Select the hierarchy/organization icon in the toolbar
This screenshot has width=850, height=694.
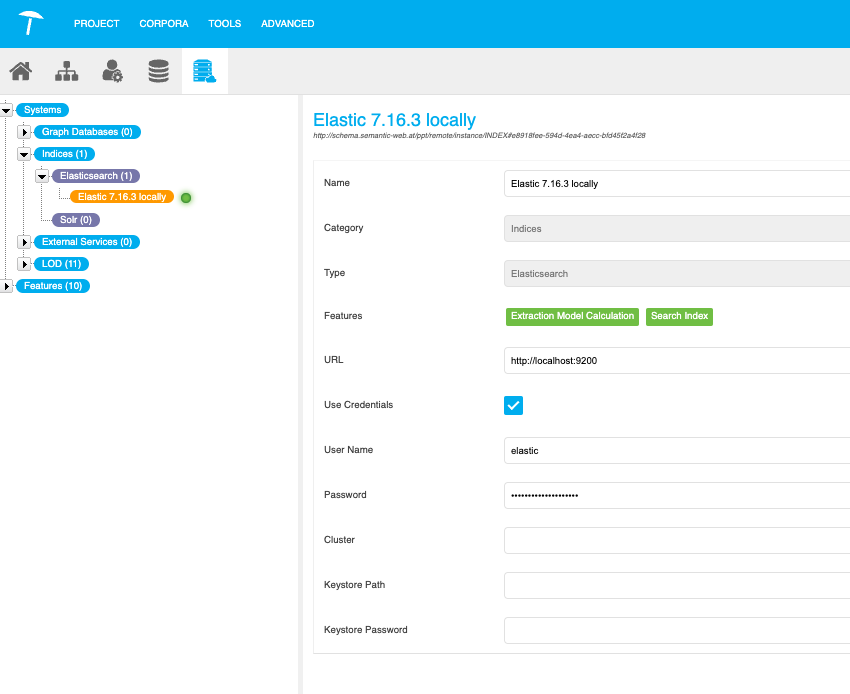(x=66, y=70)
